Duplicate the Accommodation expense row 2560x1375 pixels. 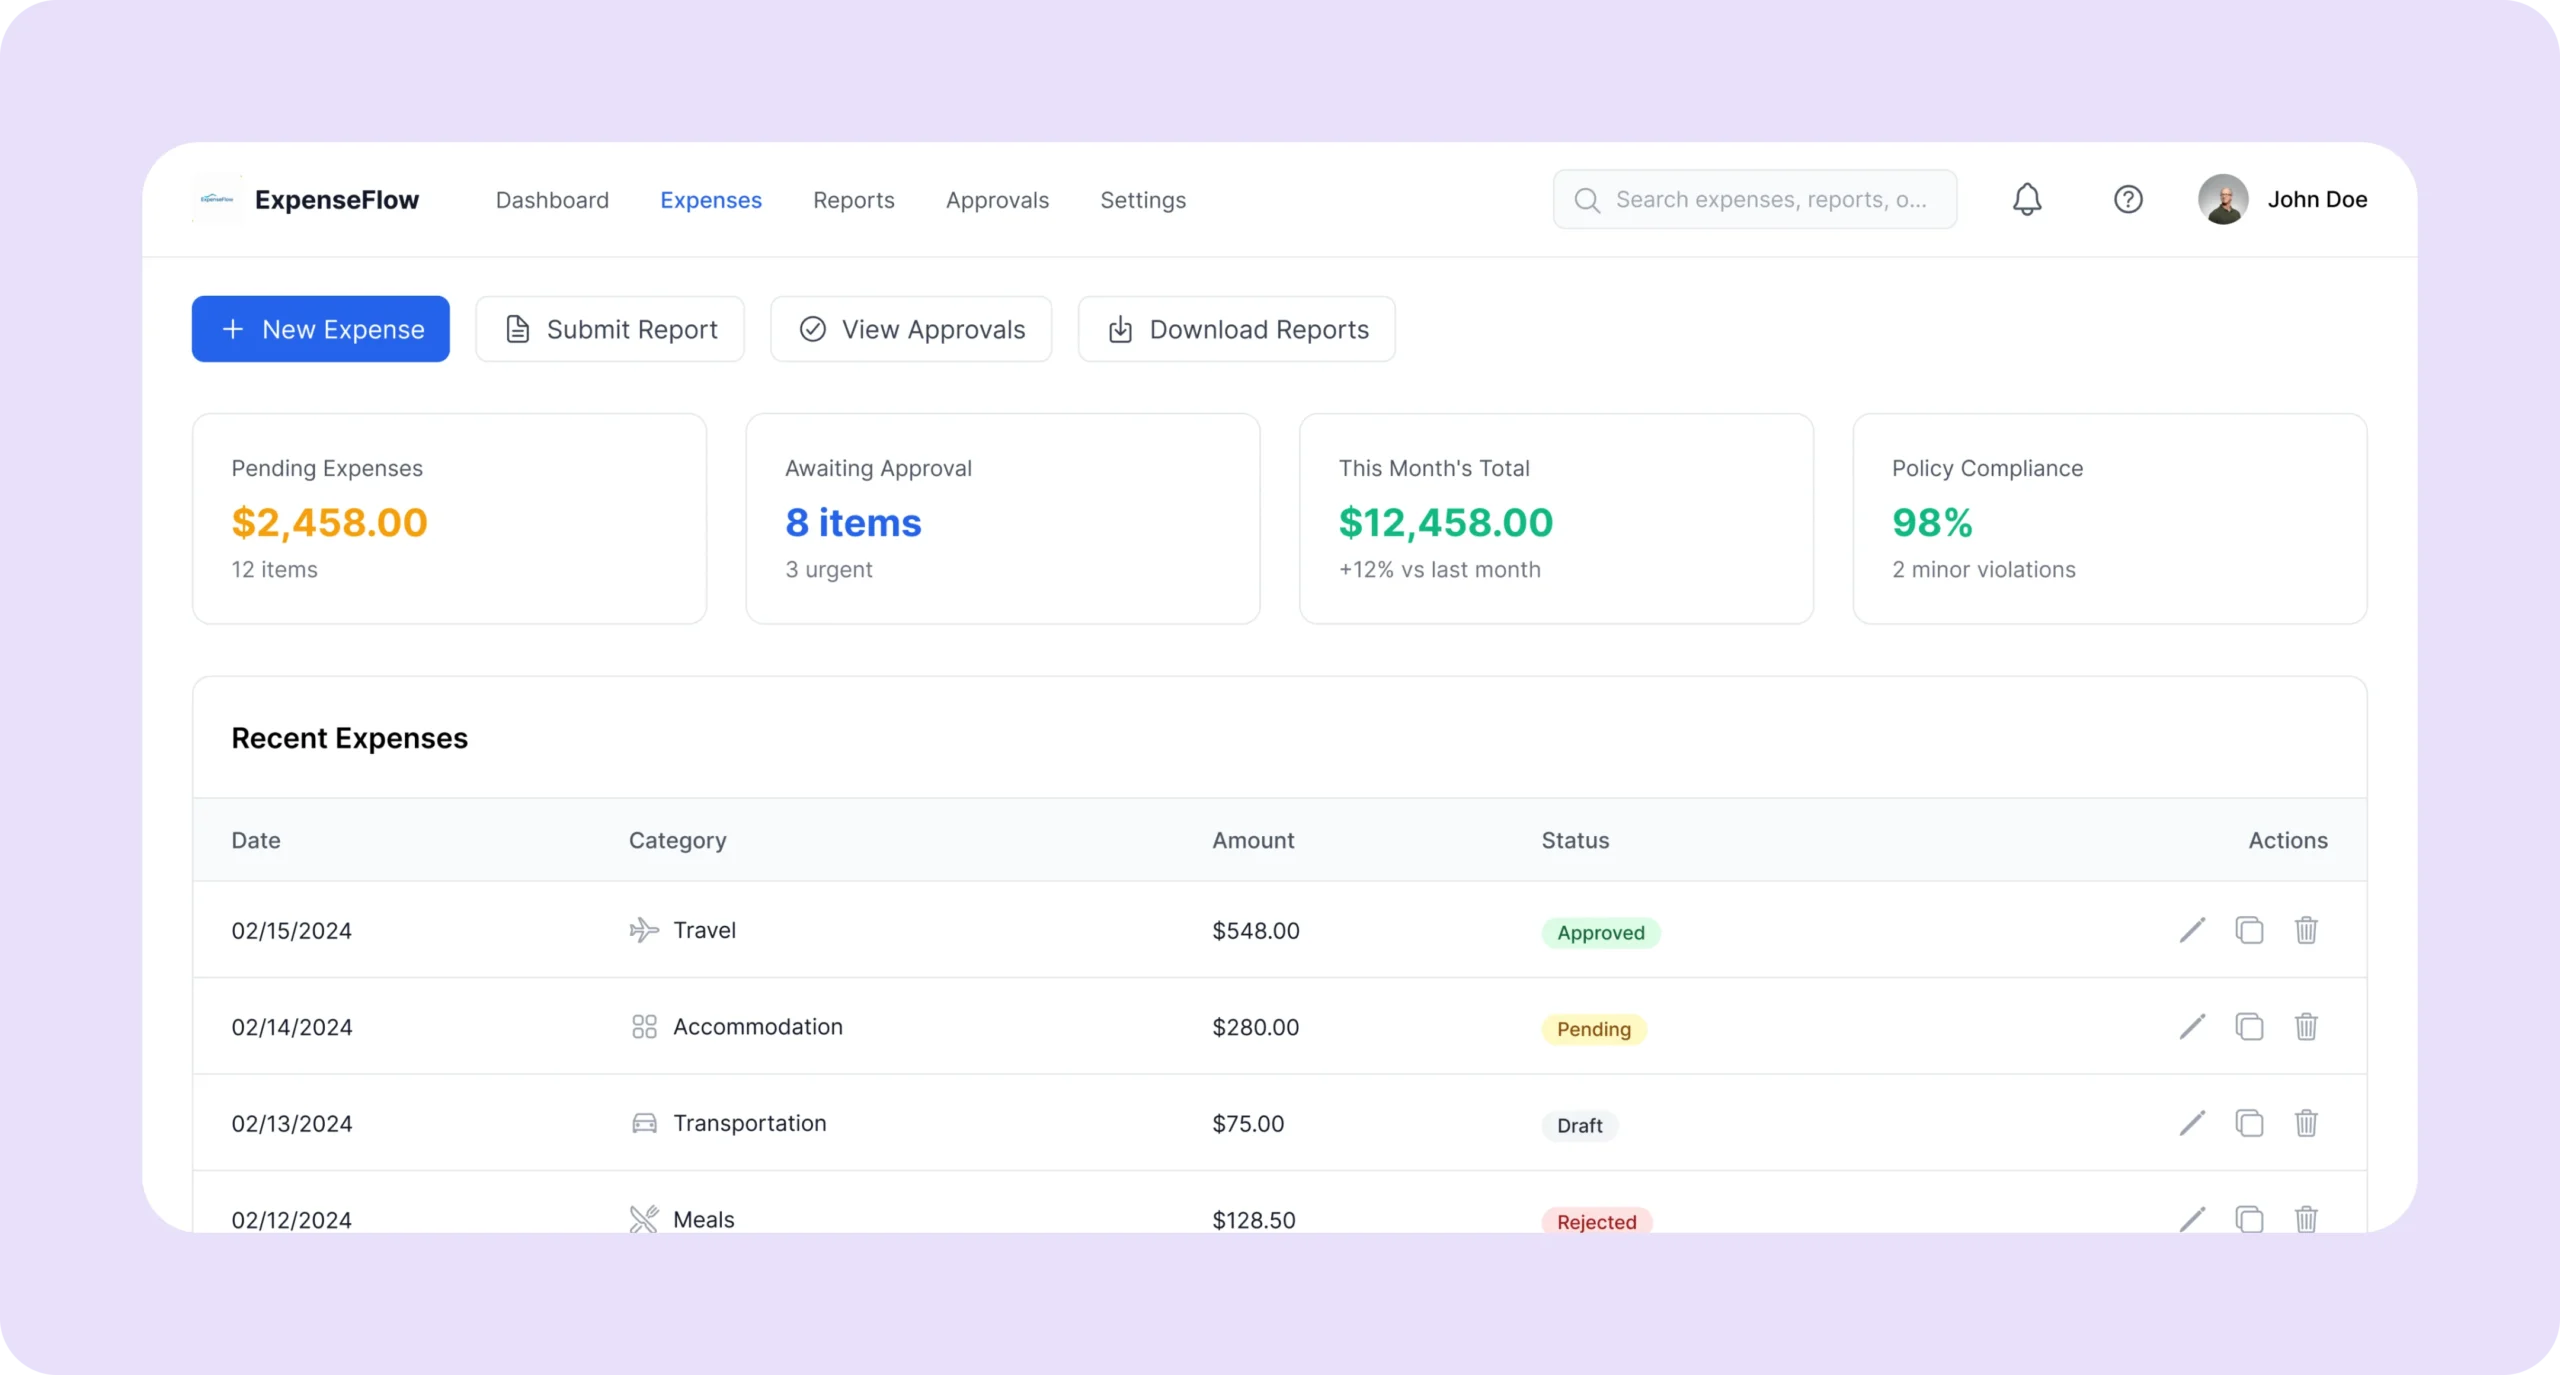pos(2249,1027)
